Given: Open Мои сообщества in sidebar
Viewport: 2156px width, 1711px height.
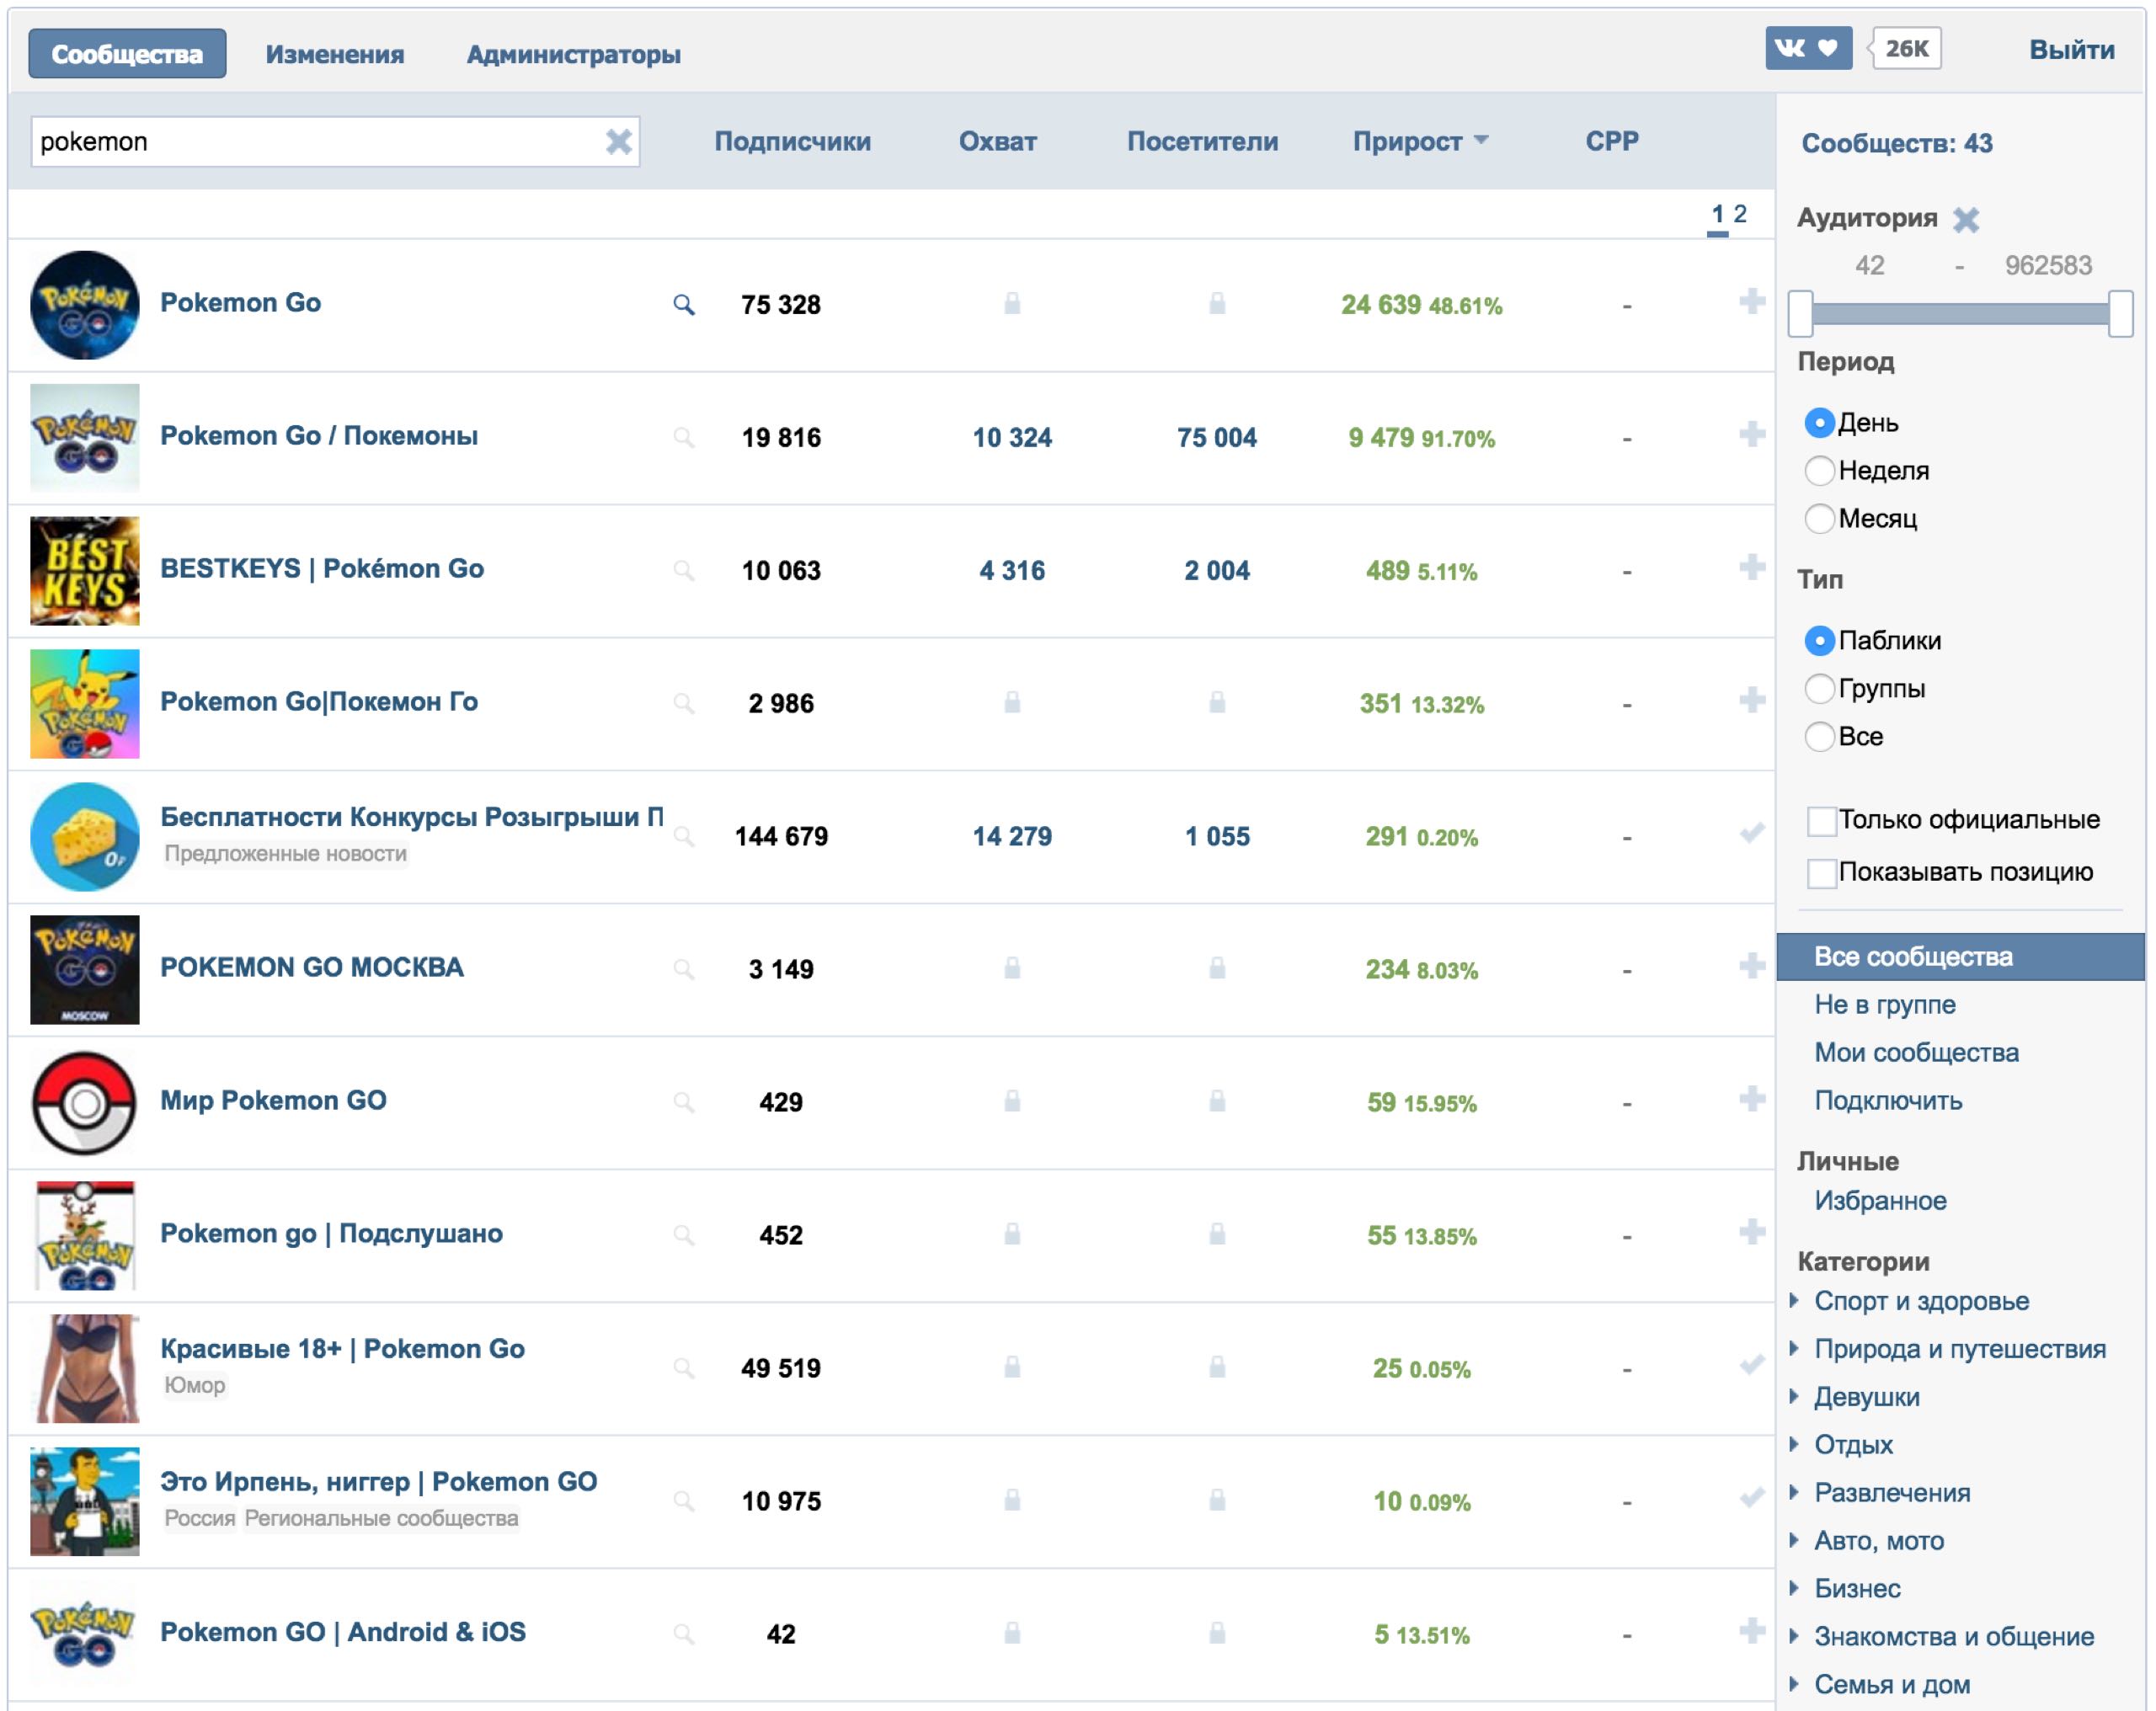Looking at the screenshot, I should click(1916, 1052).
